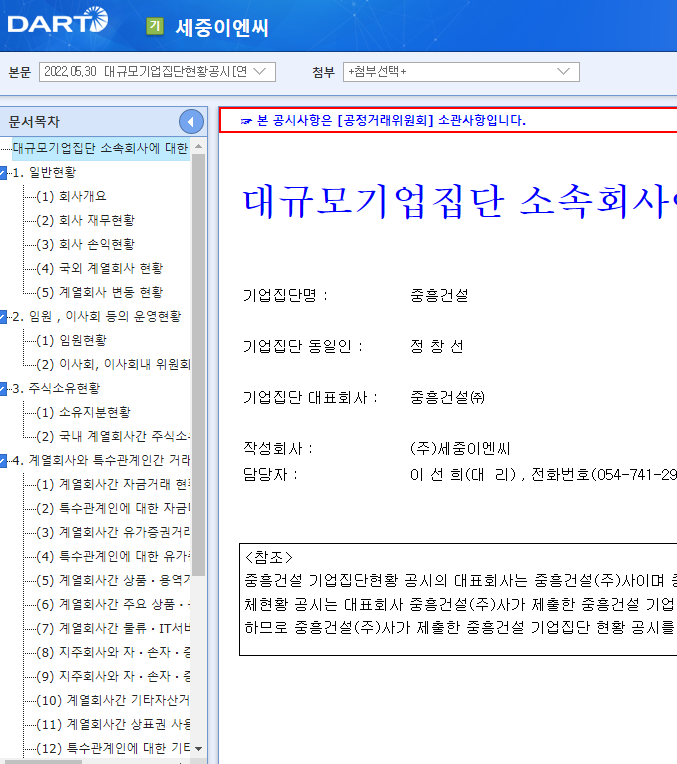This screenshot has height=764, width=677.
Task: Open (4) 특수관계인에 대한 유가 section
Action: point(113,556)
